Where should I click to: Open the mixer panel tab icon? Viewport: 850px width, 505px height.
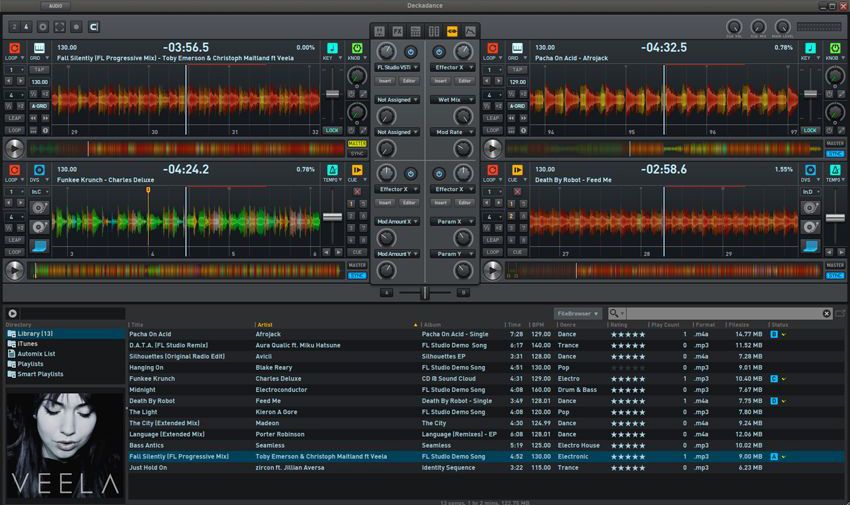[x=379, y=31]
